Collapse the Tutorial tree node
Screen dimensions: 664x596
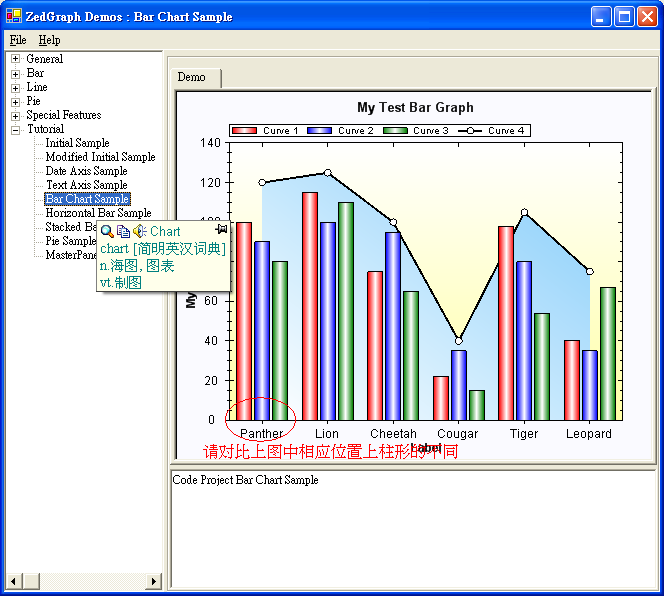pyautogui.click(x=15, y=130)
